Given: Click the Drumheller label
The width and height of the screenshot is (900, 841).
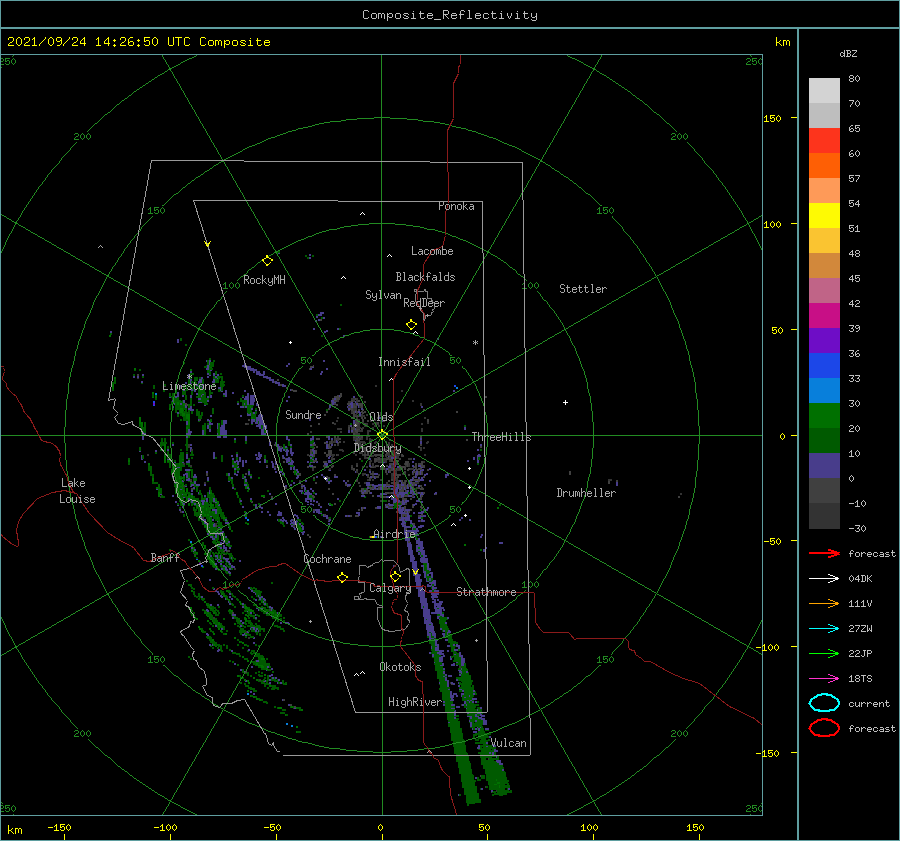Looking at the screenshot, I should 586,493.
